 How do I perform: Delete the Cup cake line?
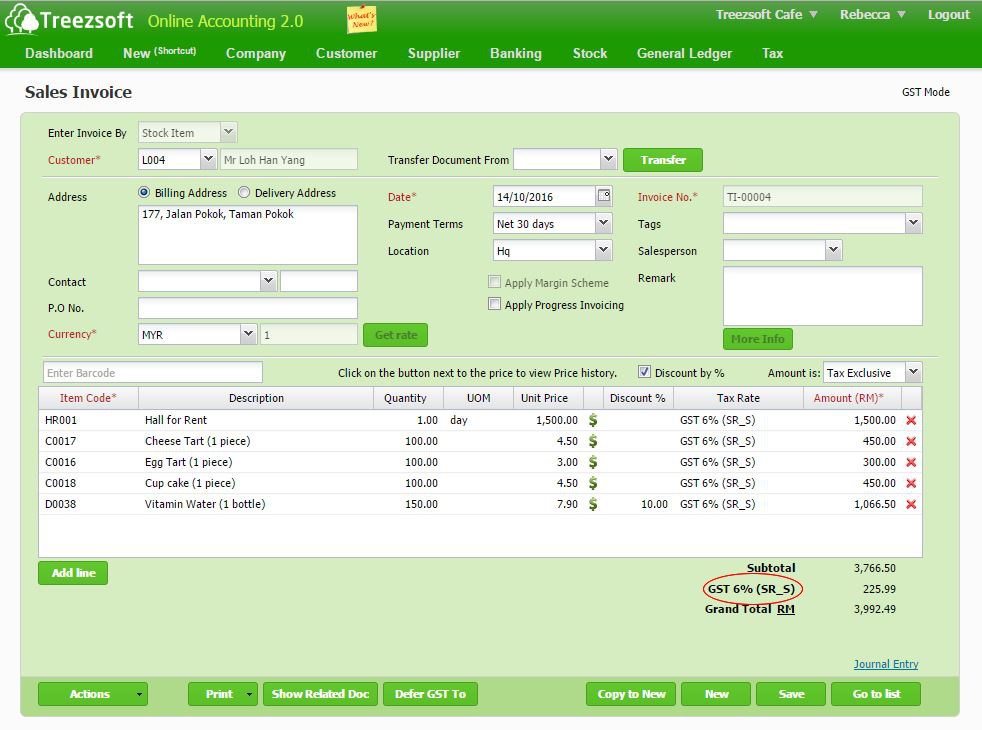911,483
